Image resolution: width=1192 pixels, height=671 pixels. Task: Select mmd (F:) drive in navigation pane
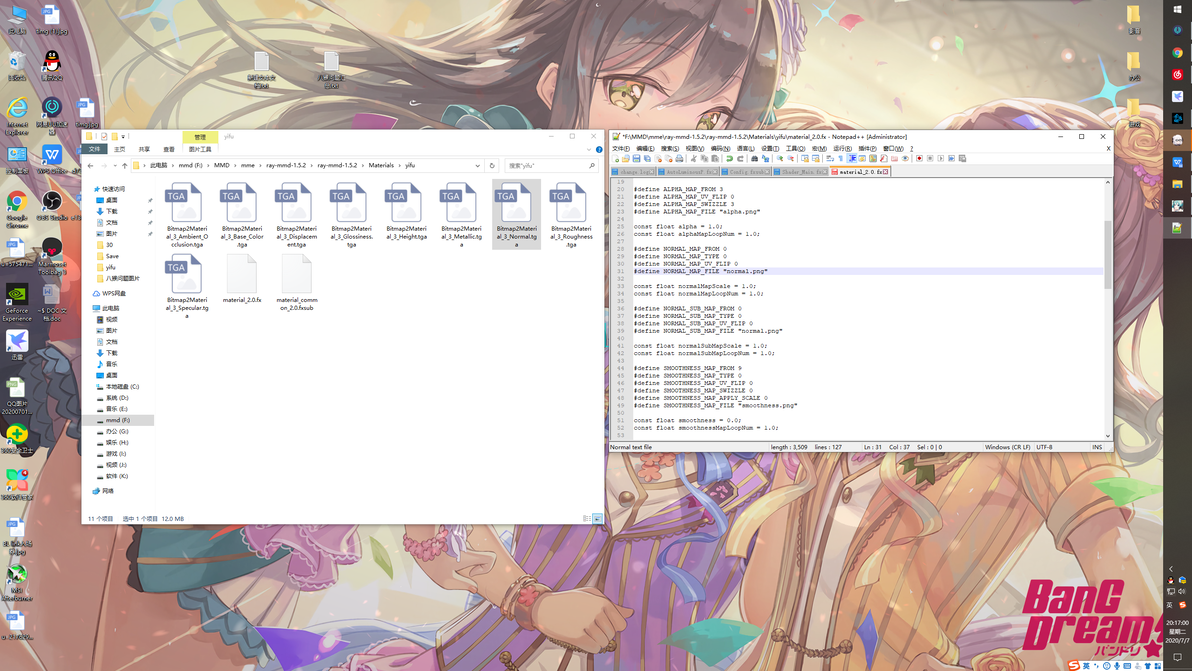(118, 420)
